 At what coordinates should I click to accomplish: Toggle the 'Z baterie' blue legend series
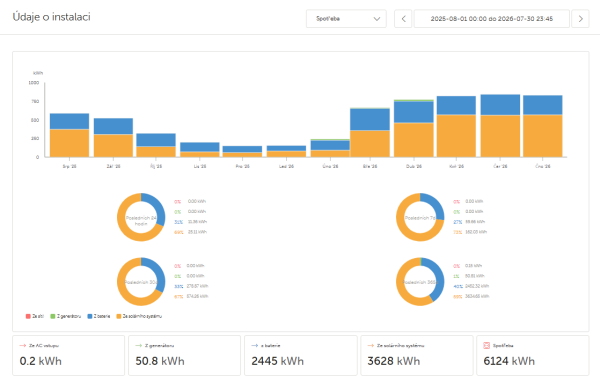(99, 316)
